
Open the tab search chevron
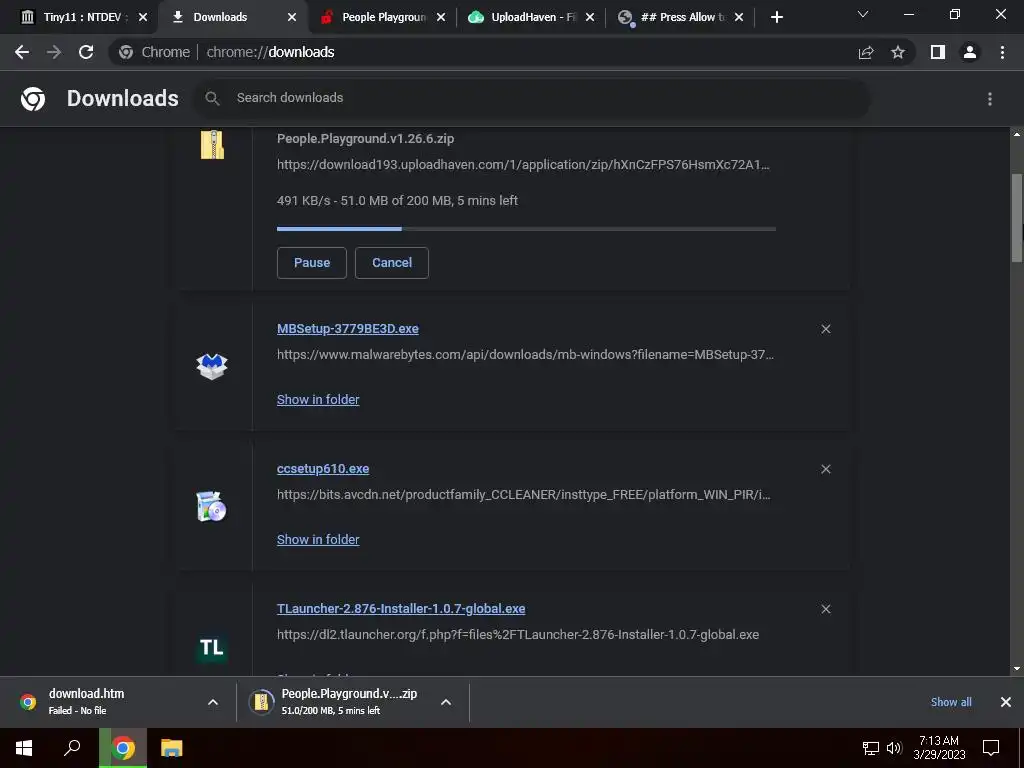pyautogui.click(x=863, y=14)
